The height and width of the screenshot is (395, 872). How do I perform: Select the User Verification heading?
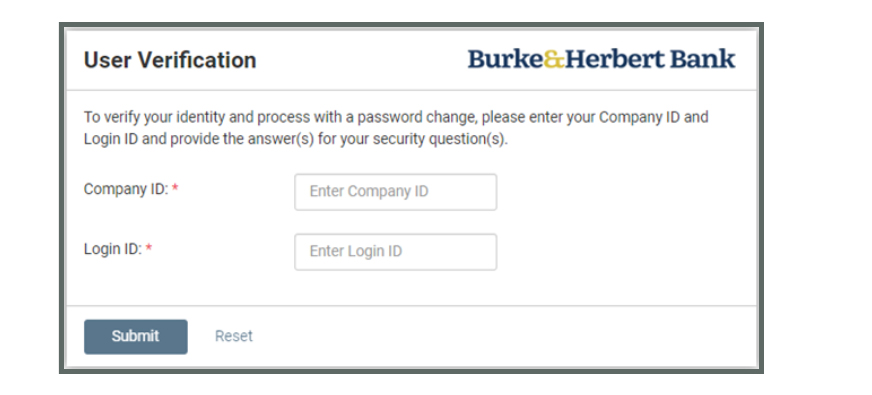170,60
